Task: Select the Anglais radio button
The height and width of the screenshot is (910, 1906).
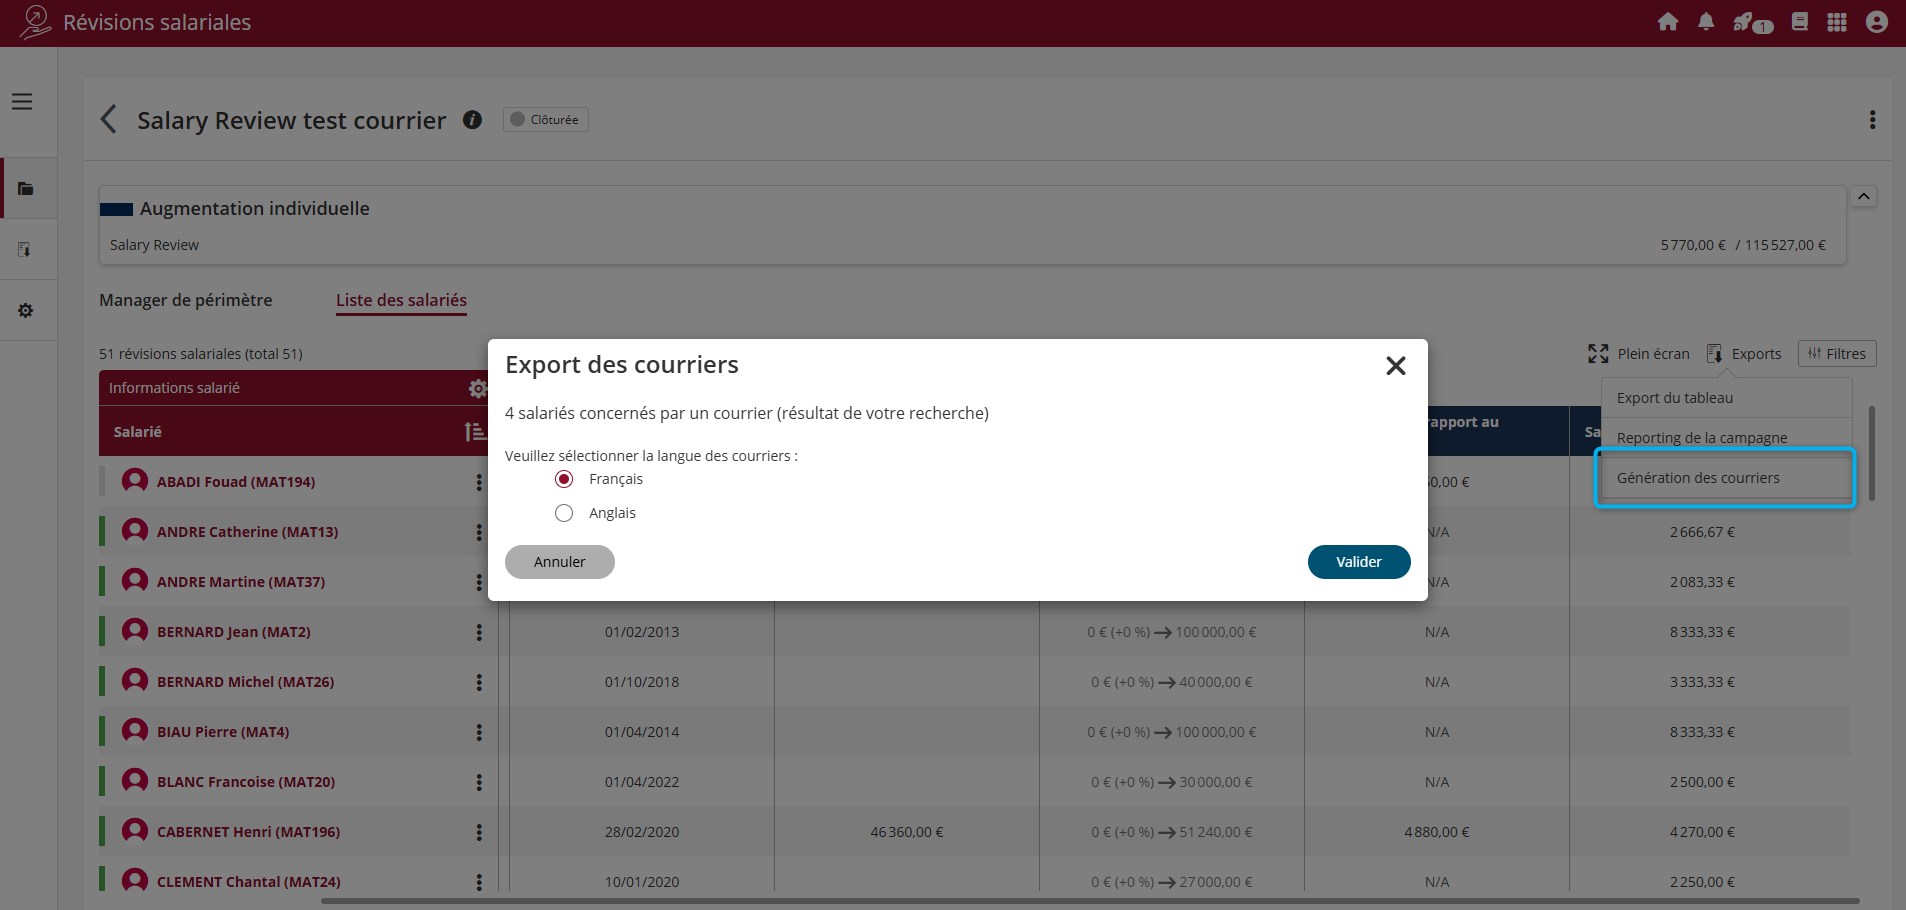Action: click(564, 513)
